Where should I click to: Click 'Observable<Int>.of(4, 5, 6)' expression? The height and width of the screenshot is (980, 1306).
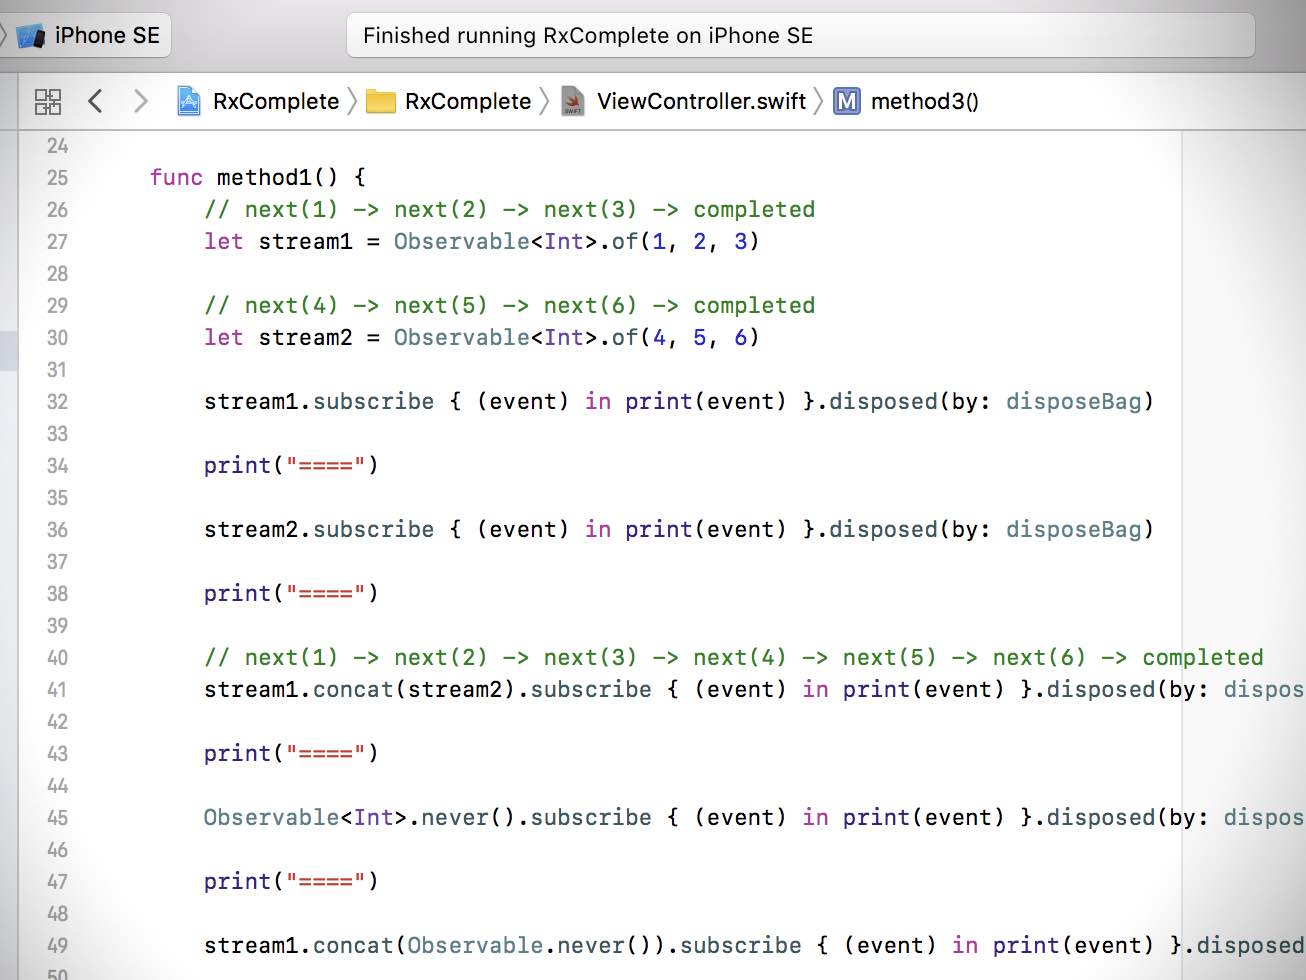click(x=576, y=338)
